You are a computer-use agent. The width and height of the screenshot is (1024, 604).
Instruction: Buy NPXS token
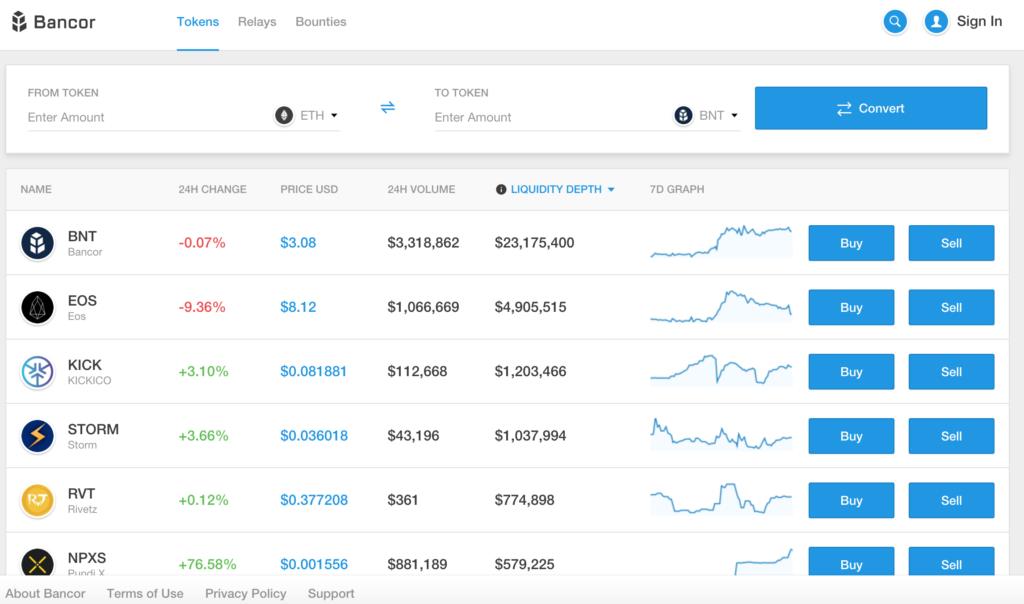[851, 562]
